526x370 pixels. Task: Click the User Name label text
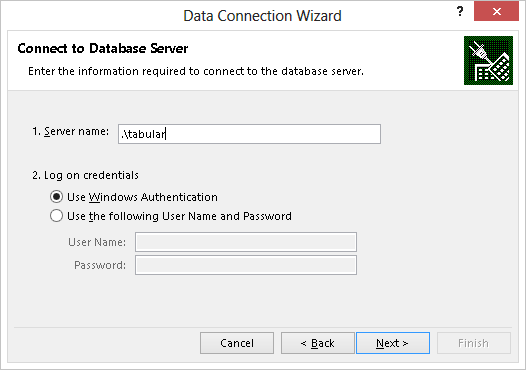(97, 242)
